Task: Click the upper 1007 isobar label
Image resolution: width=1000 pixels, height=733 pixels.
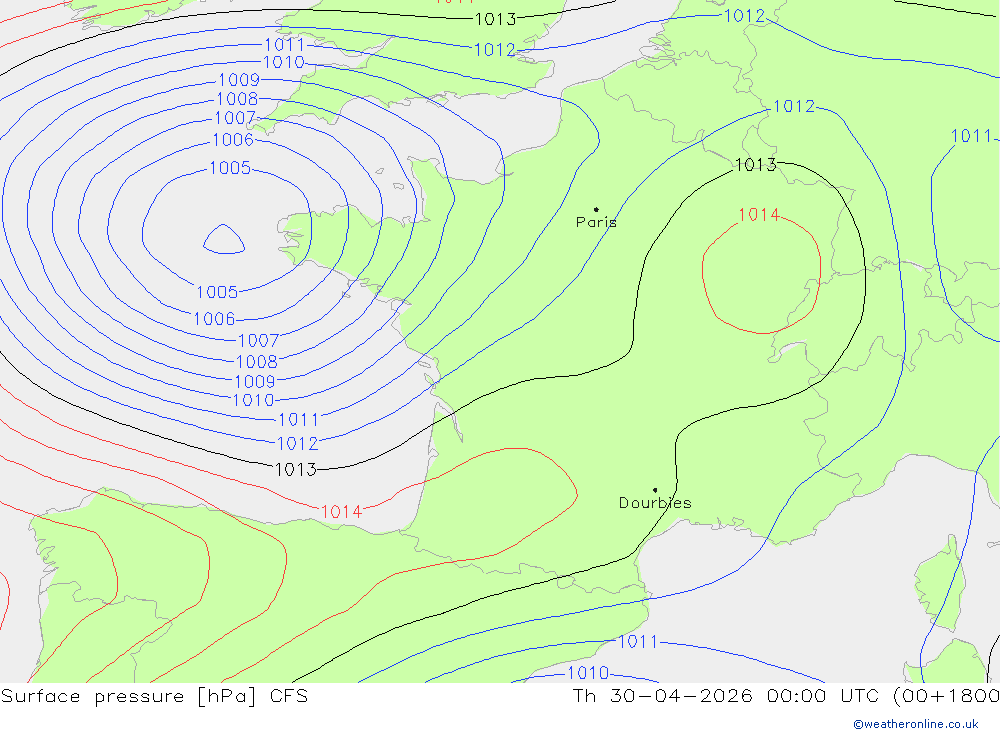Action: point(235,118)
